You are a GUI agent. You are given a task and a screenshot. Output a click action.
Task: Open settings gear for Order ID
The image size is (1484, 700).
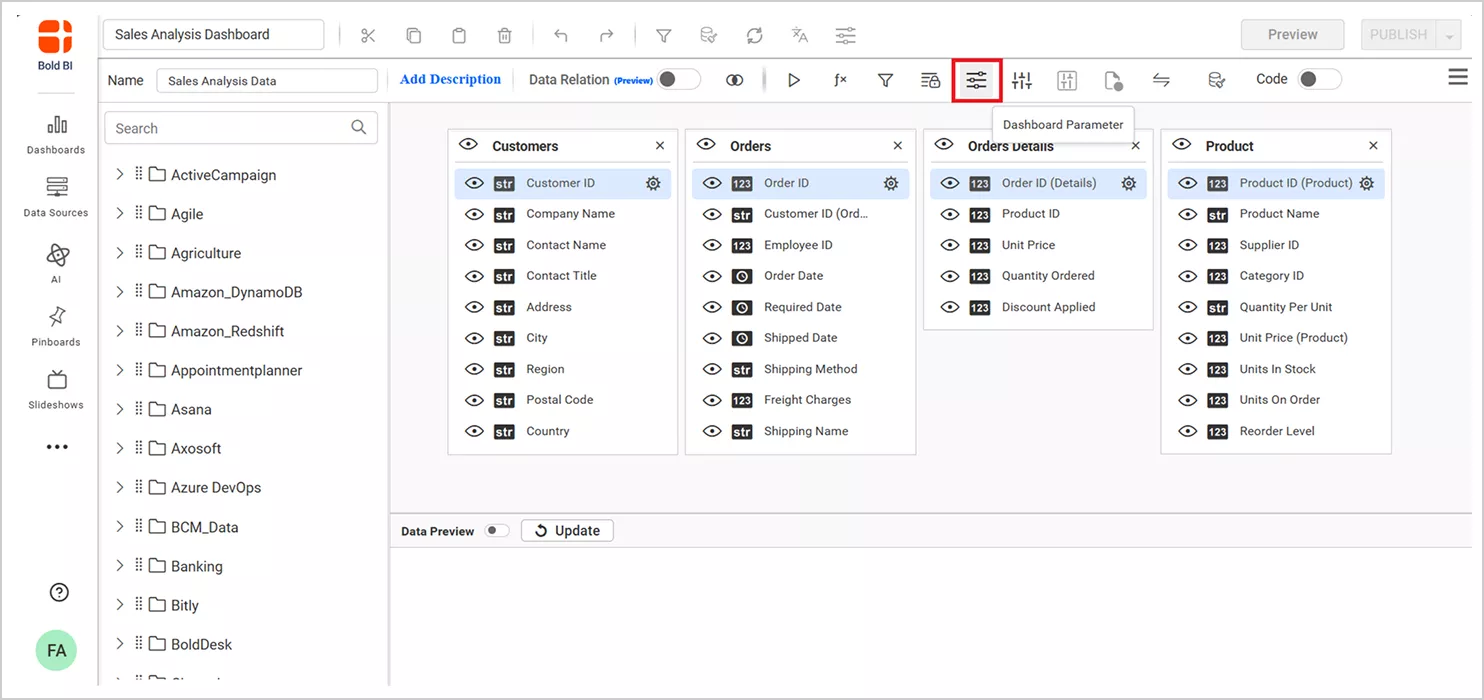coord(891,183)
